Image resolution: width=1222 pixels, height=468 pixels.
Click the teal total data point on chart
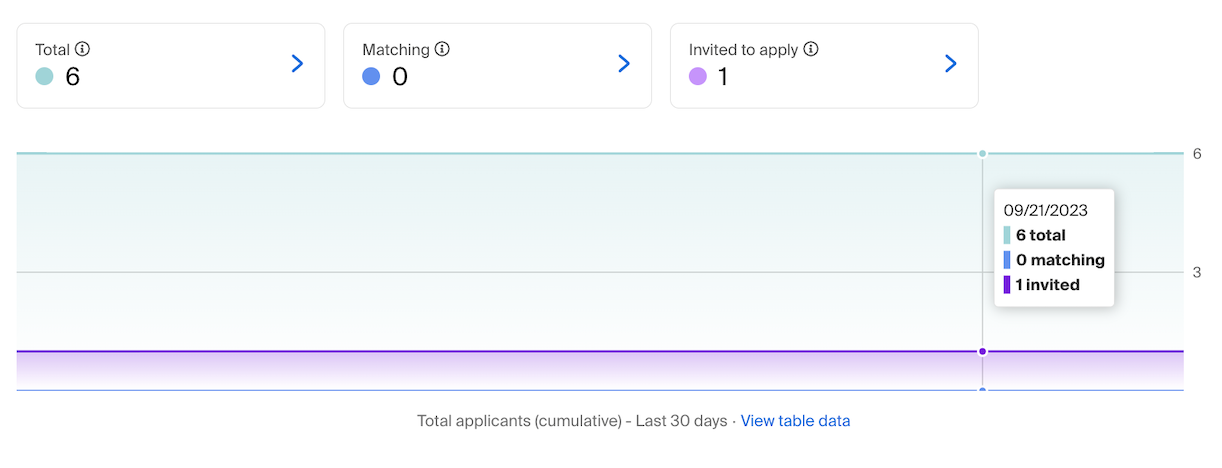click(983, 153)
